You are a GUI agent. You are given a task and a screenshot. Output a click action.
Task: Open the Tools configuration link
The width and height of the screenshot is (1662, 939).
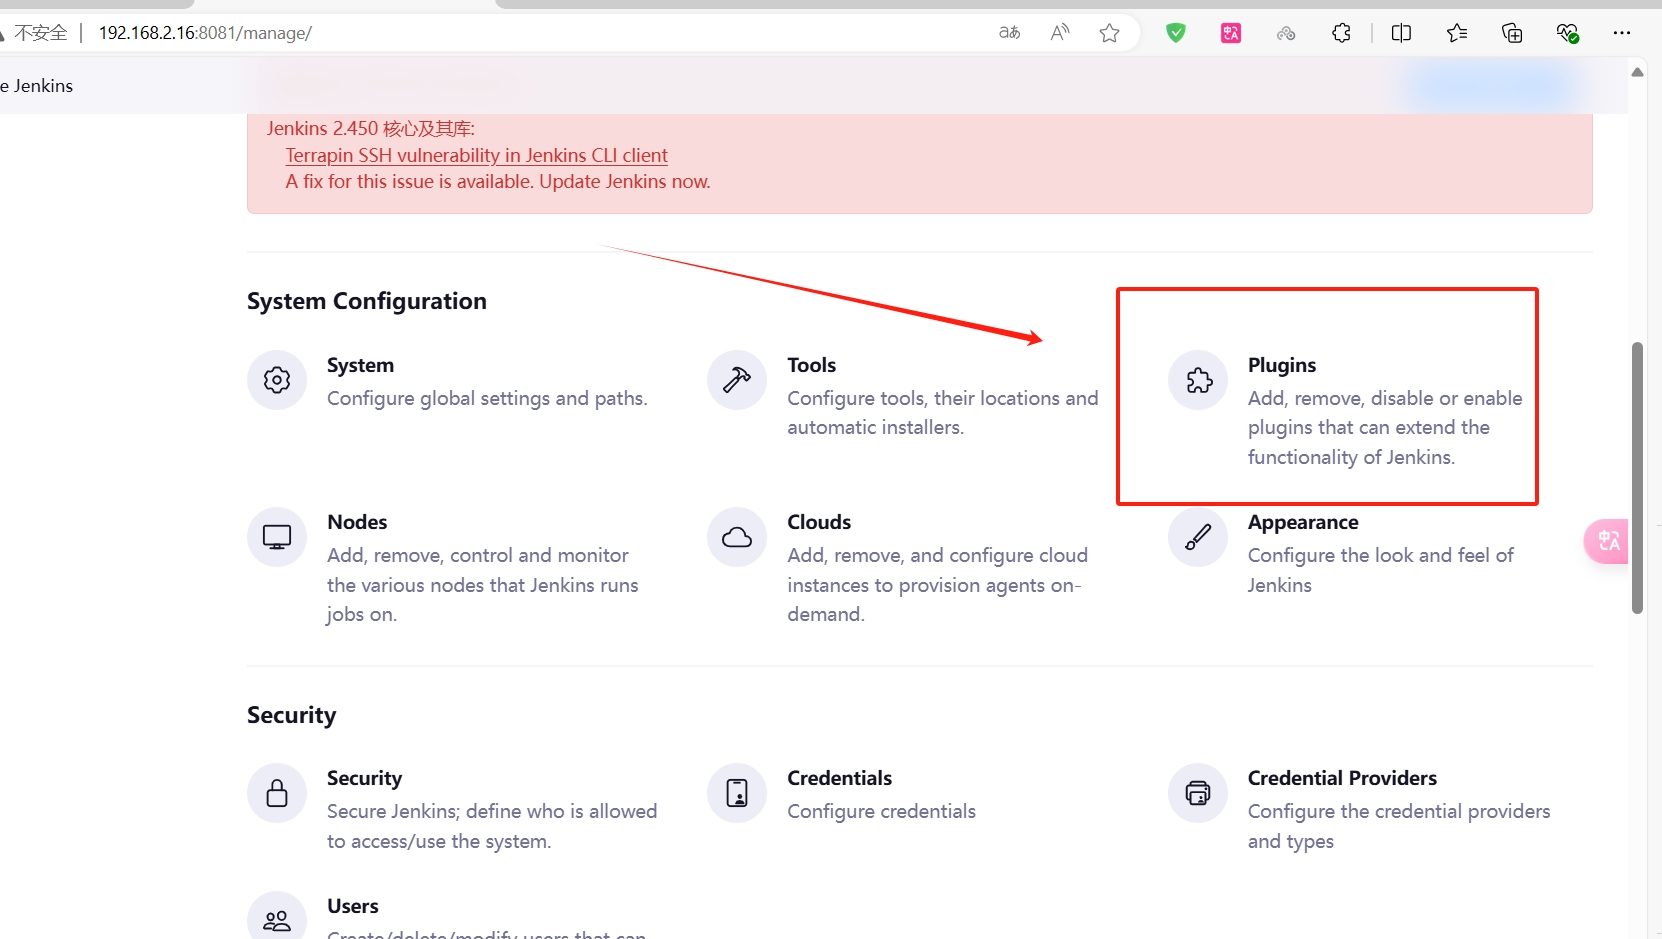[x=811, y=365]
